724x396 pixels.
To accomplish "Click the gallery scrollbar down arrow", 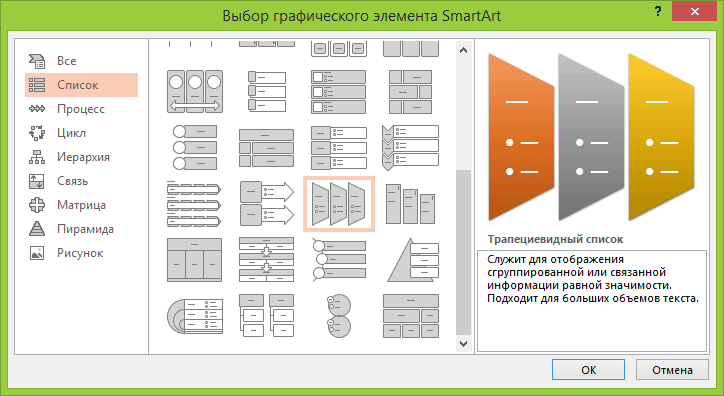I will pos(464,344).
